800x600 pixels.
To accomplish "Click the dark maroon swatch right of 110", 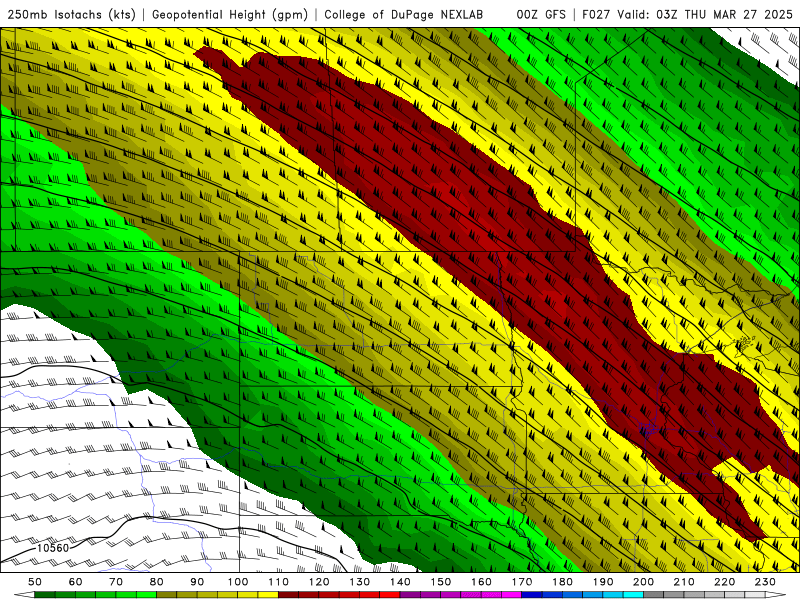I will click(x=288, y=595).
